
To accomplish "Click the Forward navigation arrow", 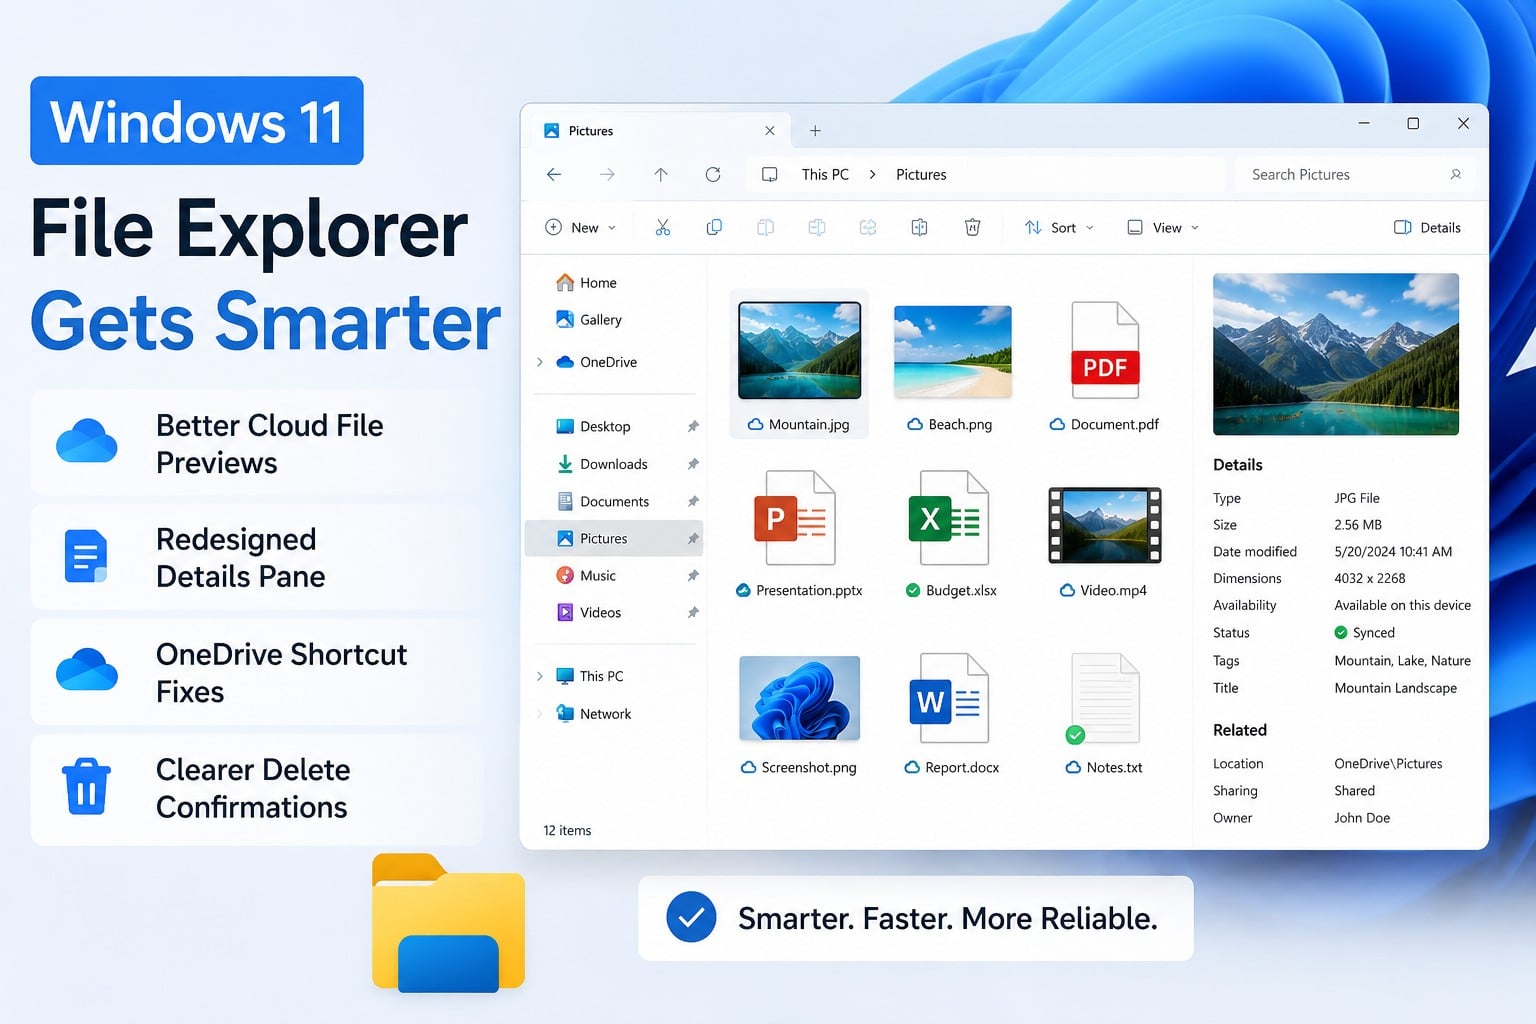I will (x=607, y=174).
